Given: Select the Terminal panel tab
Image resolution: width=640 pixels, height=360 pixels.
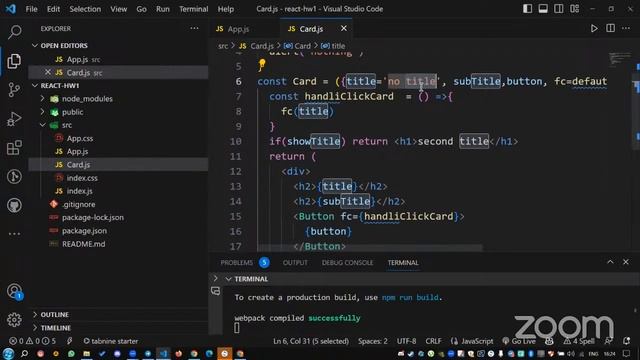Looking at the screenshot, I should point(403,262).
